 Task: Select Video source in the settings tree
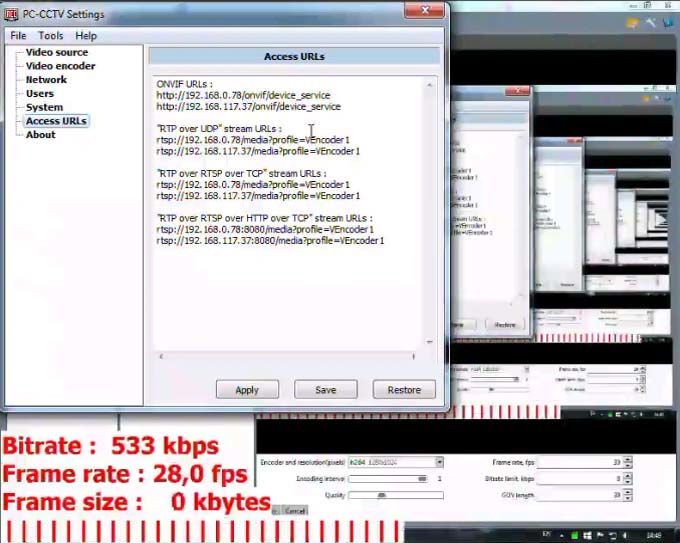pos(57,52)
